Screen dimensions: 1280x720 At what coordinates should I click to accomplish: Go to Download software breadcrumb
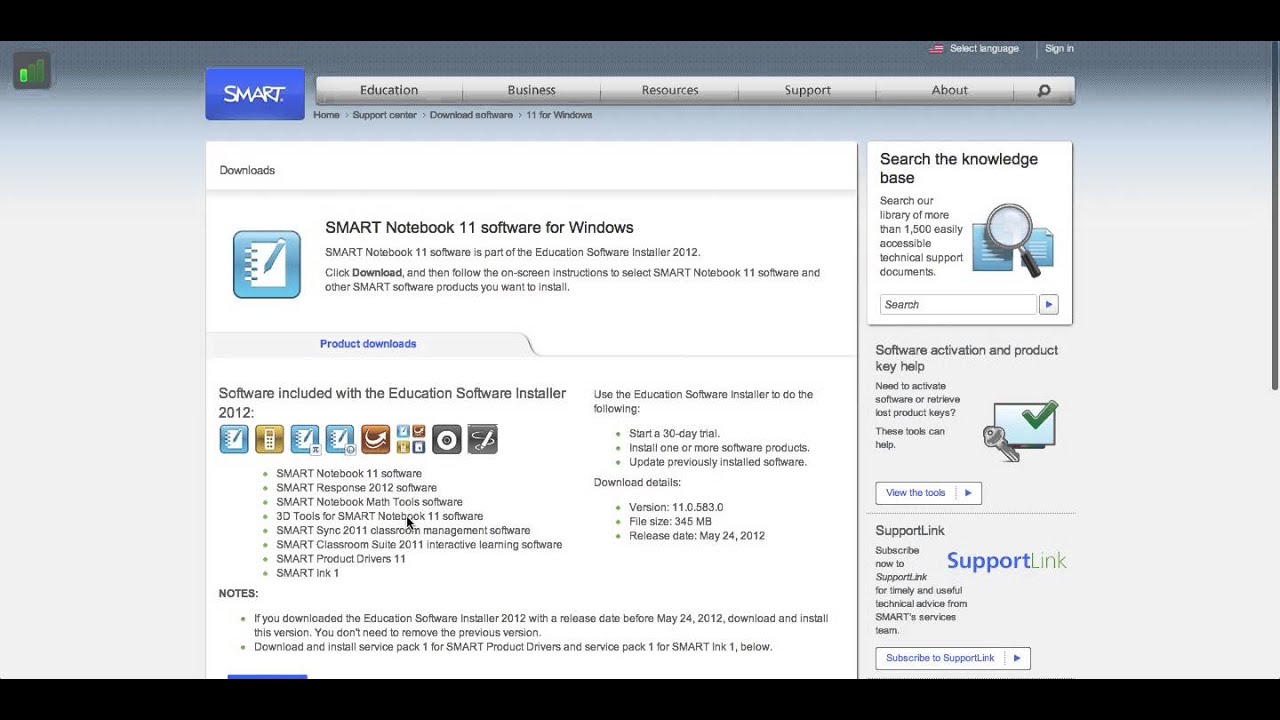pyautogui.click(x=471, y=115)
